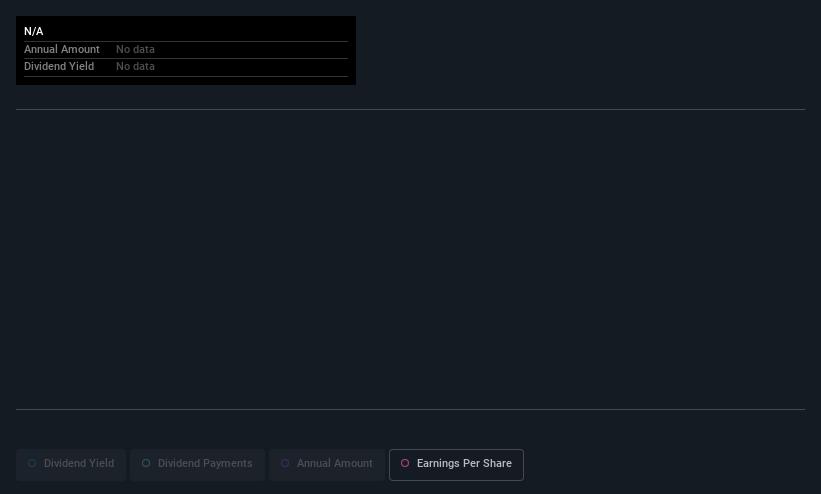Screen dimensions: 821x494
Task: Click the divider below the Dividend Yield row
Action: (186, 76)
